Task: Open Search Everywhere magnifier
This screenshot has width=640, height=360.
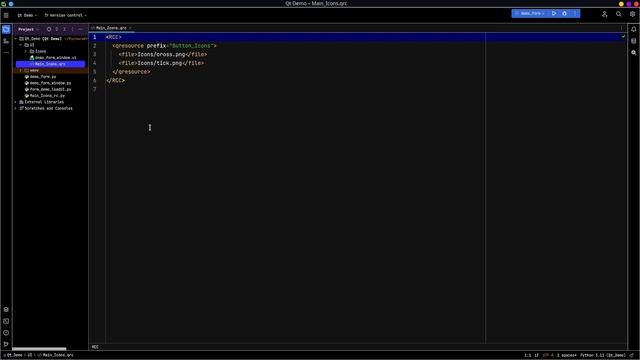Action: pyautogui.click(x=619, y=14)
